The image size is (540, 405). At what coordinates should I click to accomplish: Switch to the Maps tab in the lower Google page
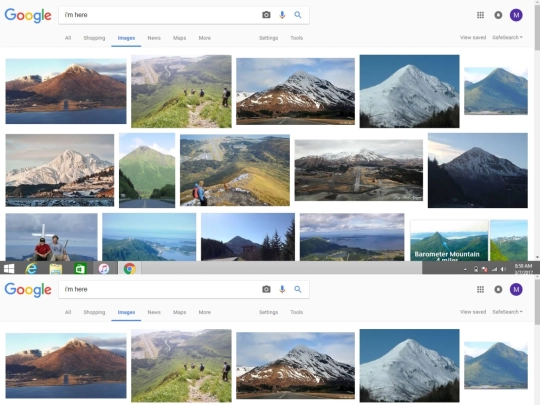179,312
